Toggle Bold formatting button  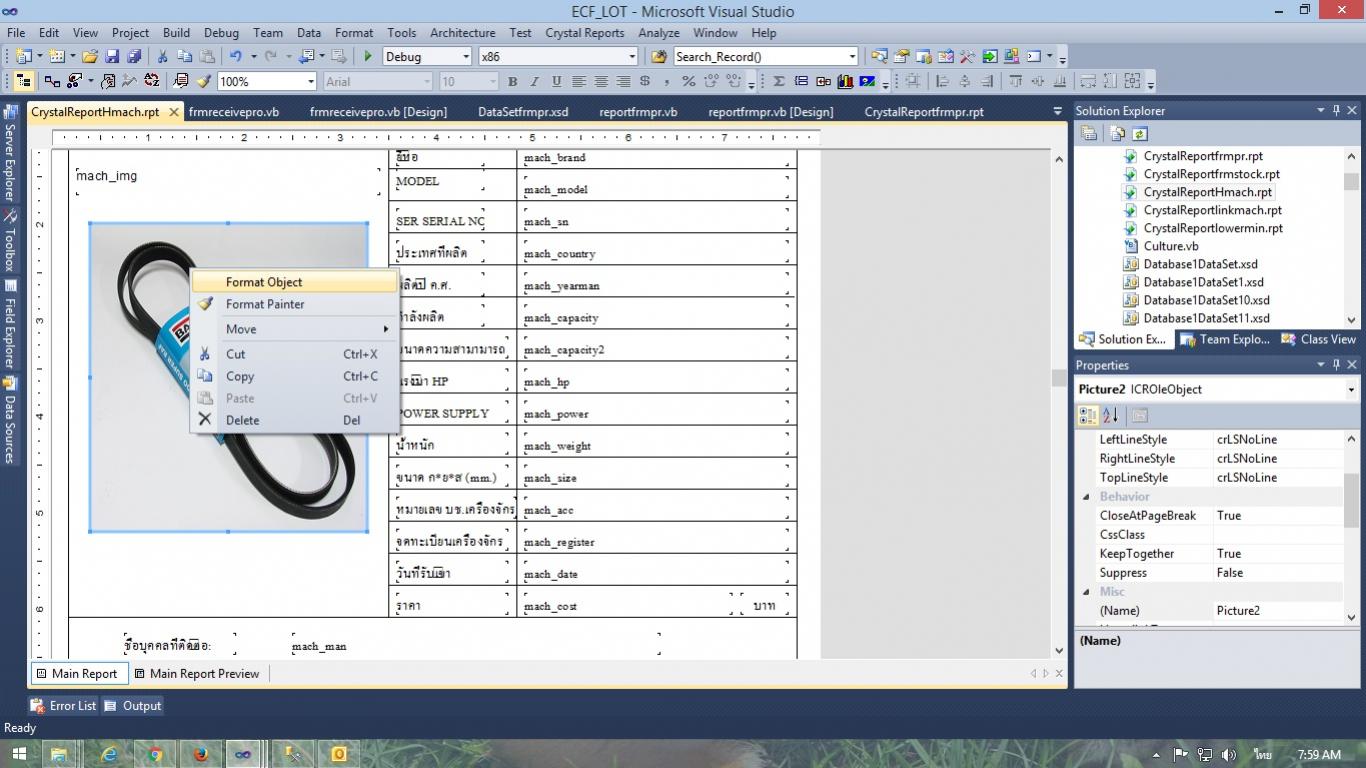click(x=513, y=81)
